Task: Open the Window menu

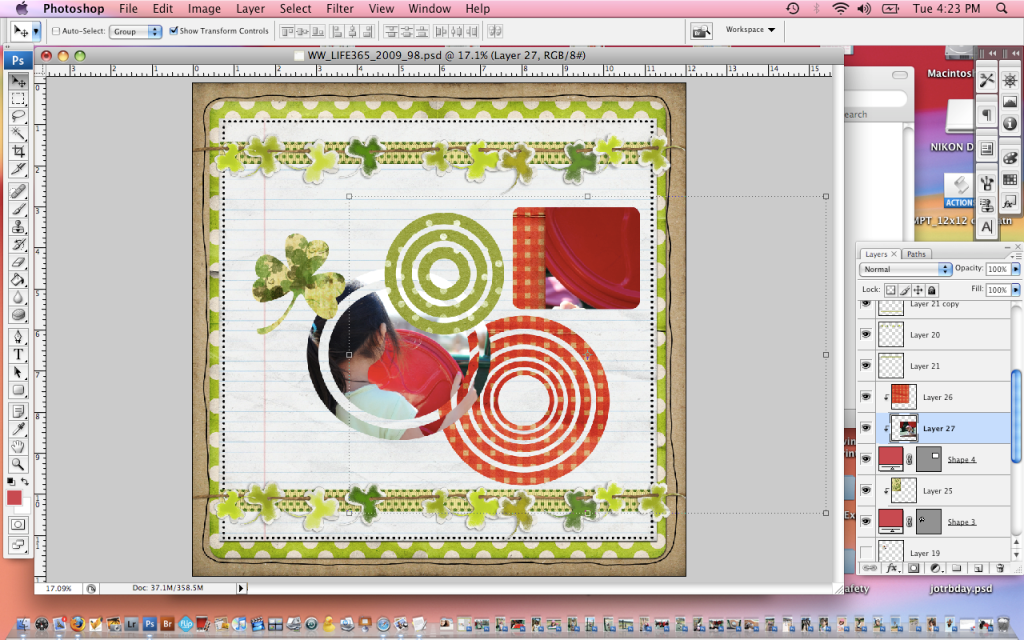Action: coord(429,8)
